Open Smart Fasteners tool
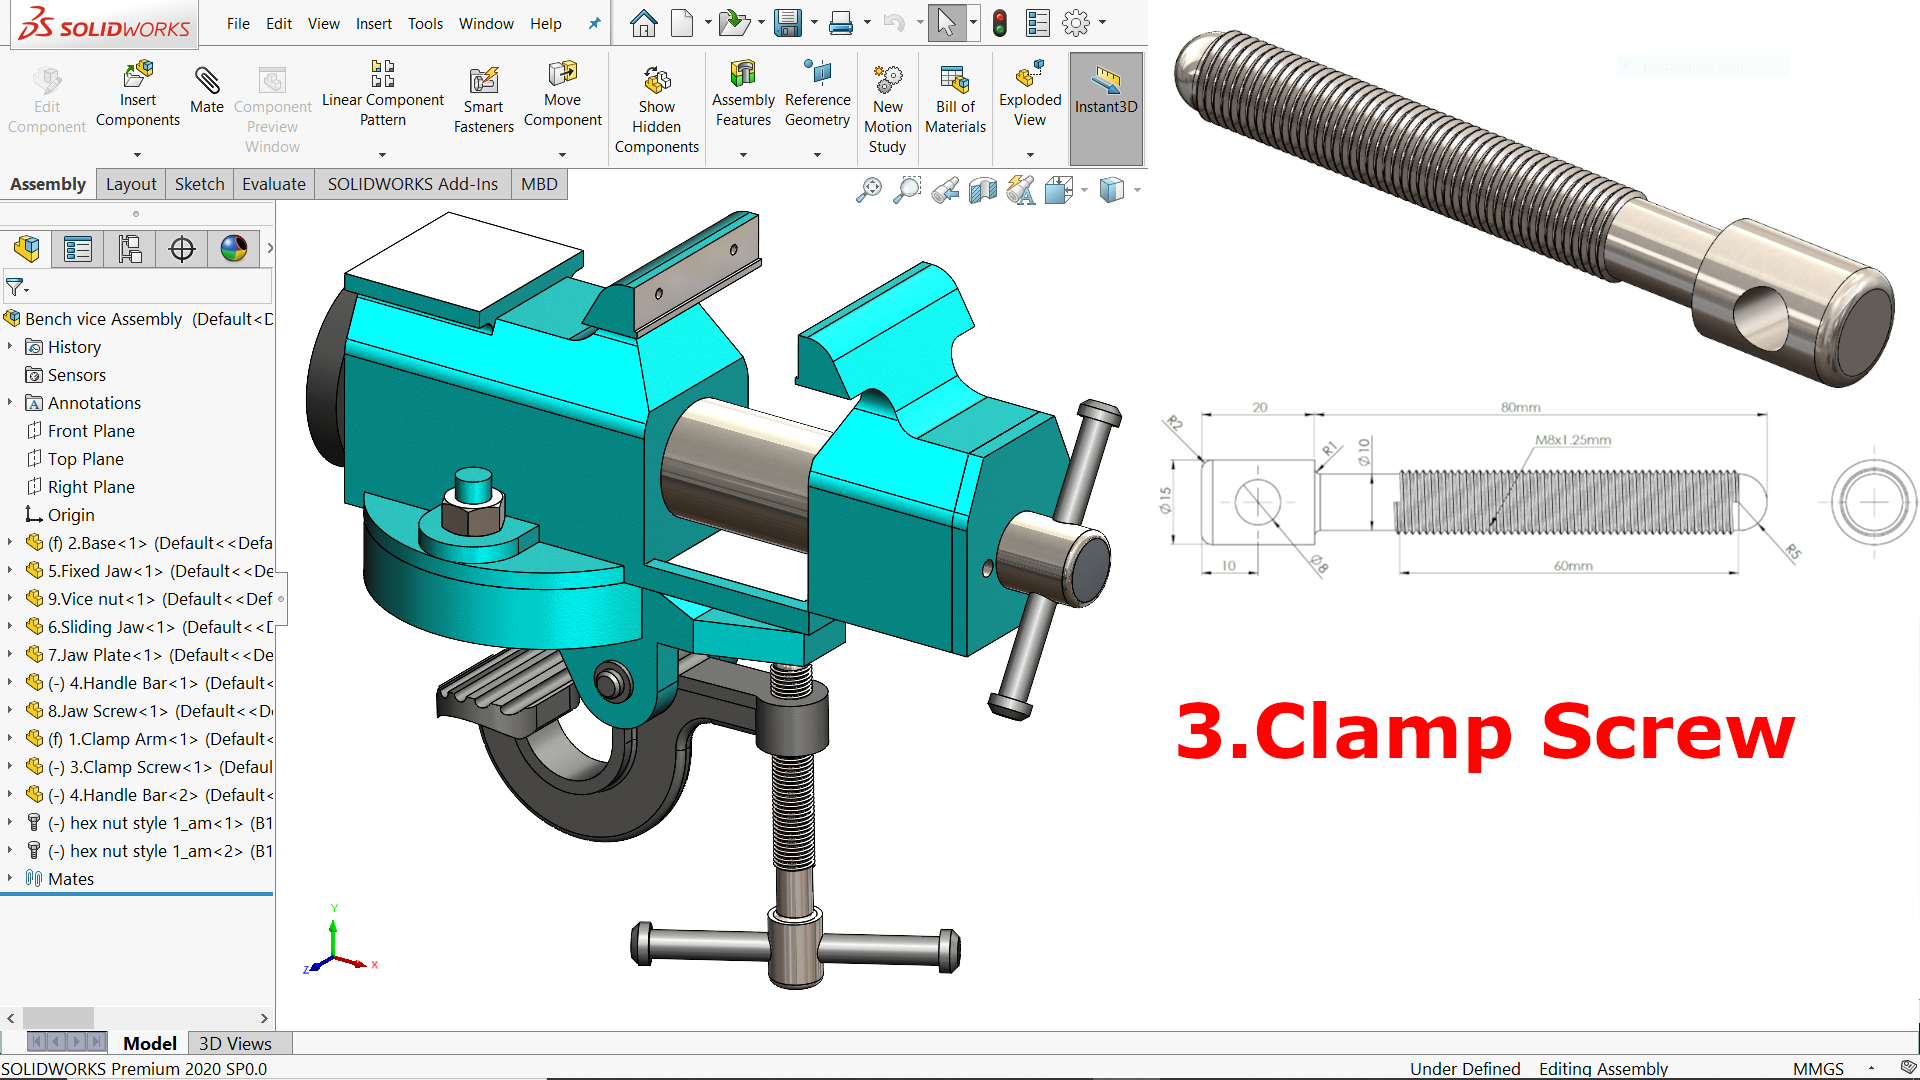This screenshot has width=1920, height=1080. click(484, 81)
